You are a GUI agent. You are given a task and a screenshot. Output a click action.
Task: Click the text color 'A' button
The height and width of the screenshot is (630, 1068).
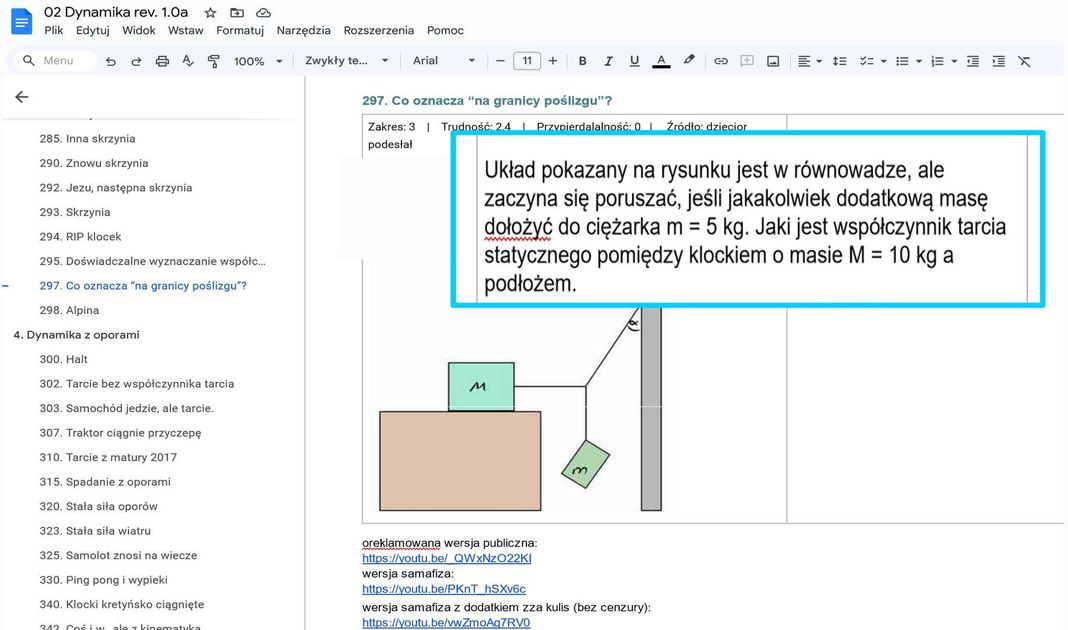click(x=661, y=61)
